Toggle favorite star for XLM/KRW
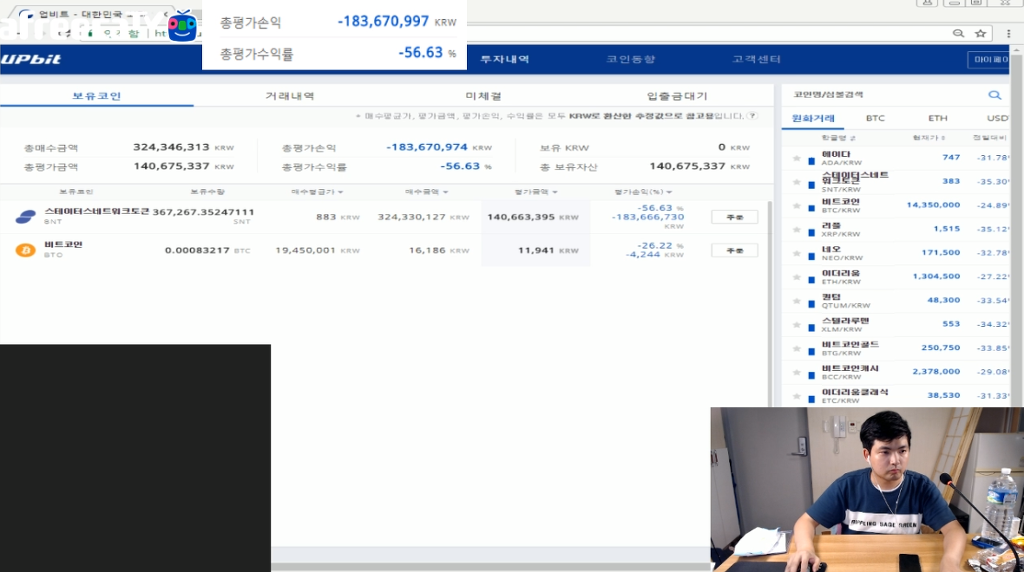 797,325
